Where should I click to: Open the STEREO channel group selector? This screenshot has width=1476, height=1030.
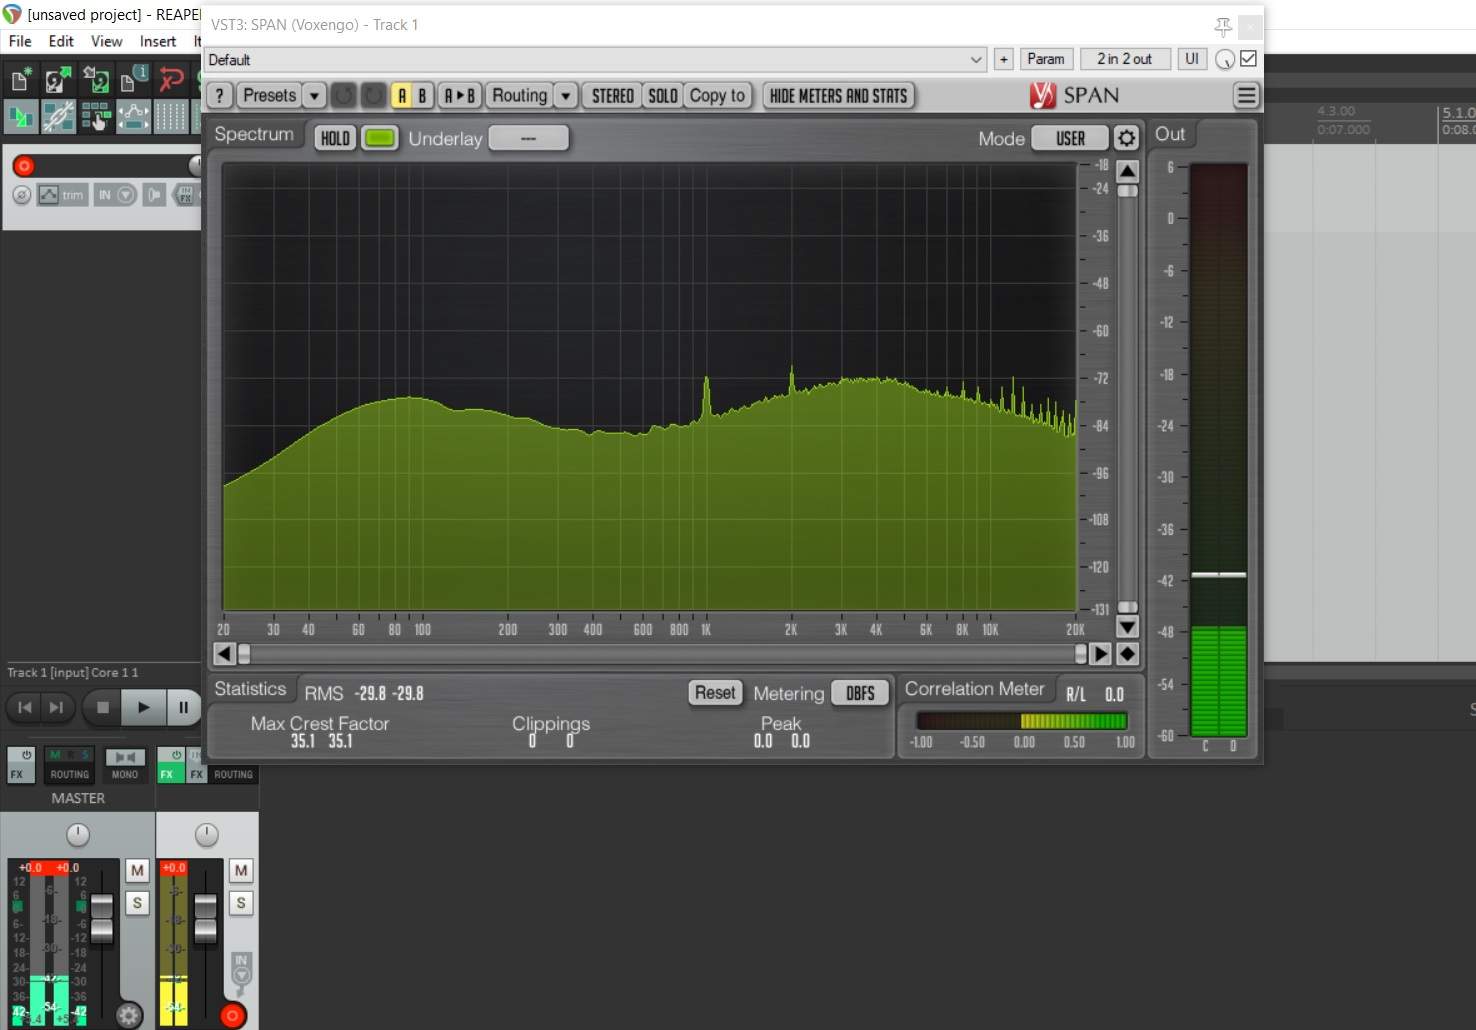pyautogui.click(x=613, y=96)
